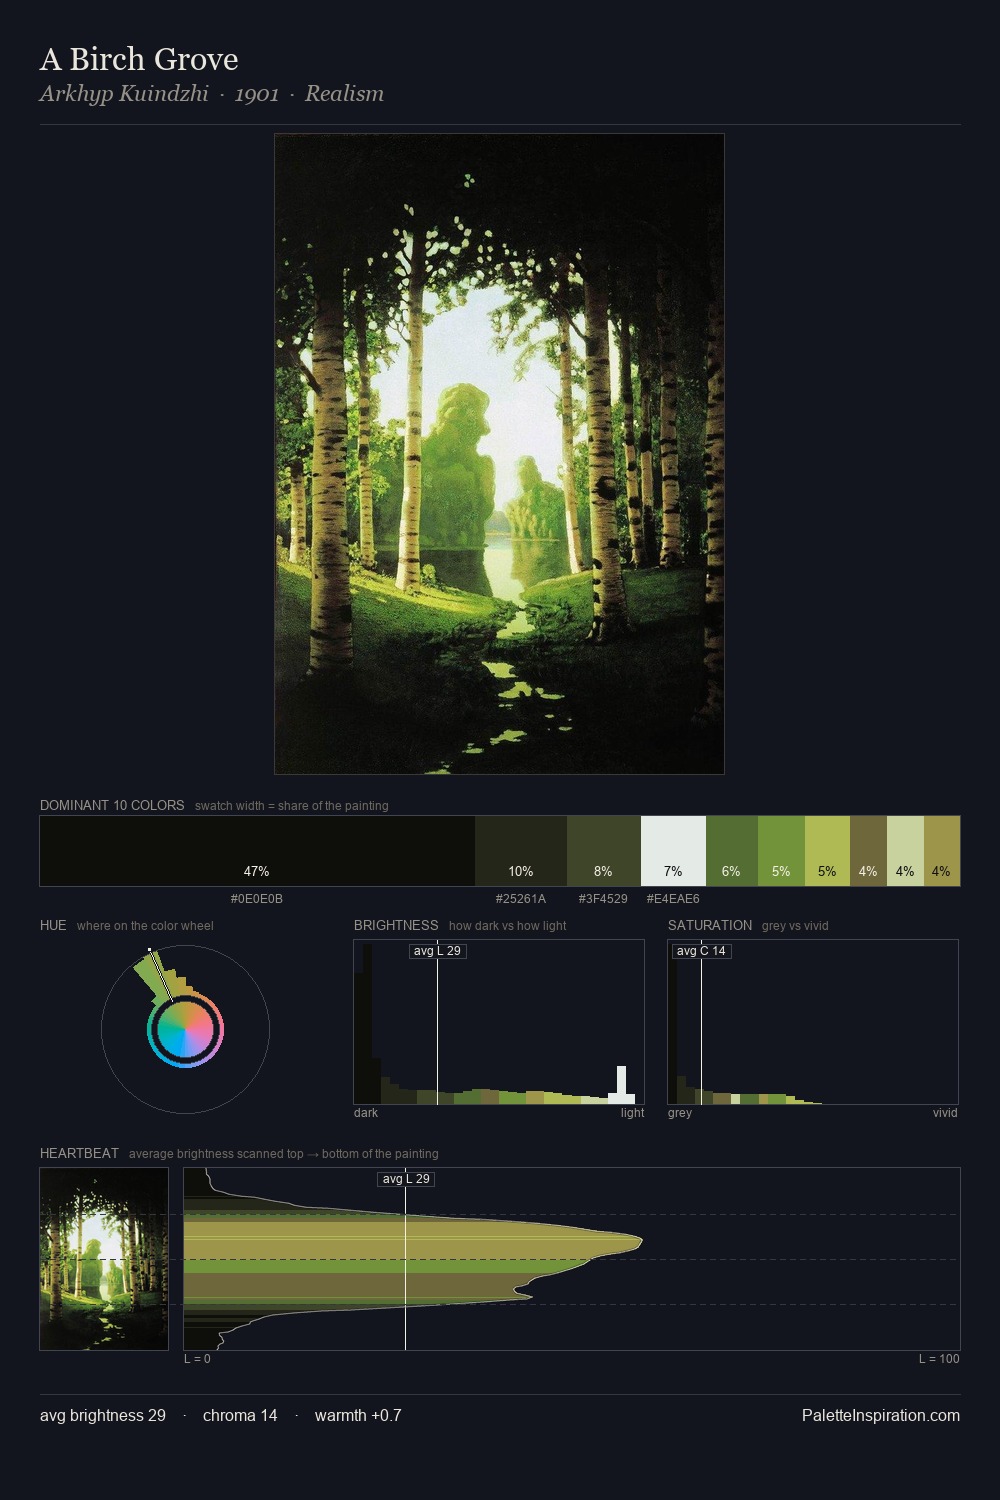The width and height of the screenshot is (1000, 1500).
Task: Select the hex code #0E0E0B
Action: (x=257, y=899)
